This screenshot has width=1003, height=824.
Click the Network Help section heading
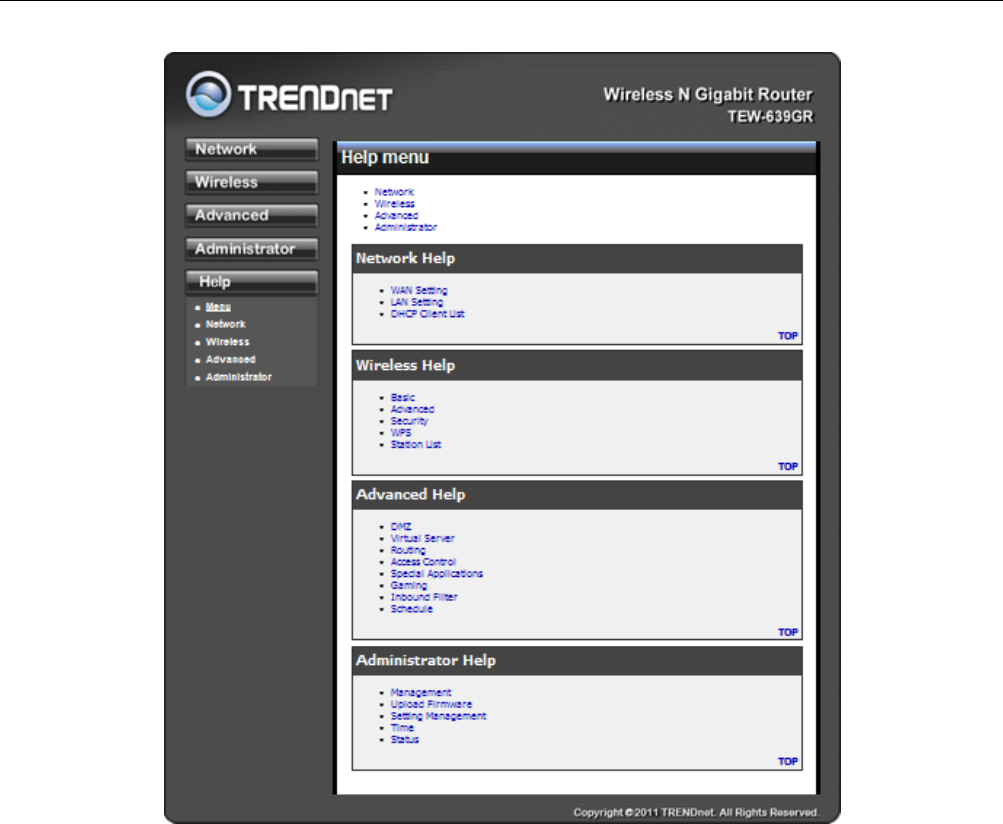click(406, 258)
